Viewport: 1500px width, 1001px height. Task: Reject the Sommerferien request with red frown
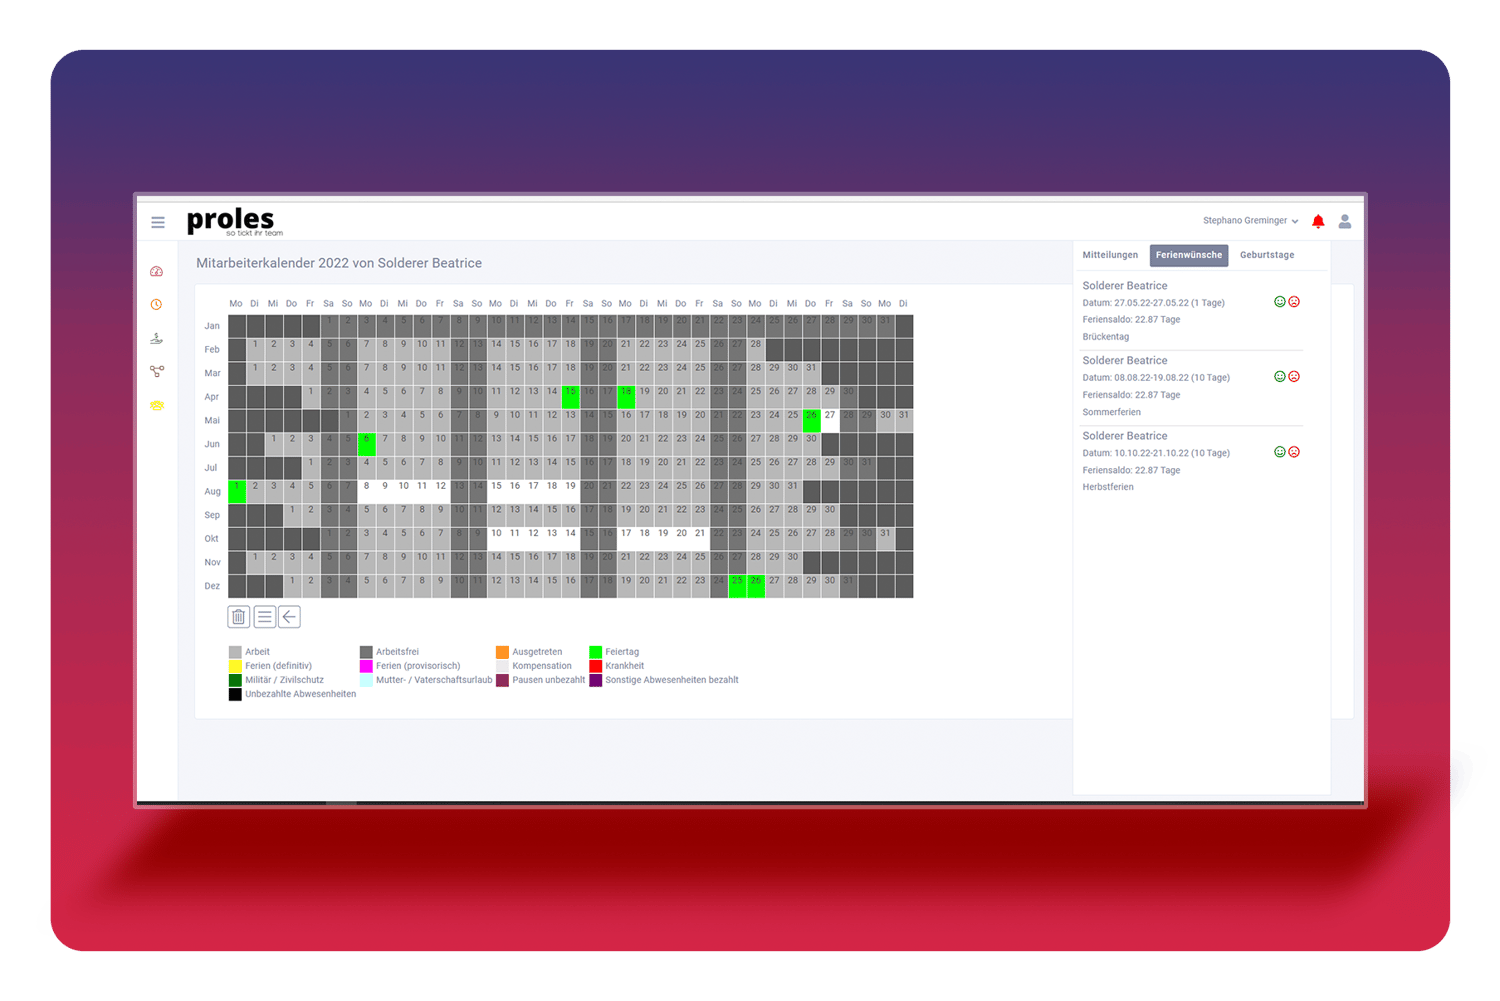(1294, 377)
